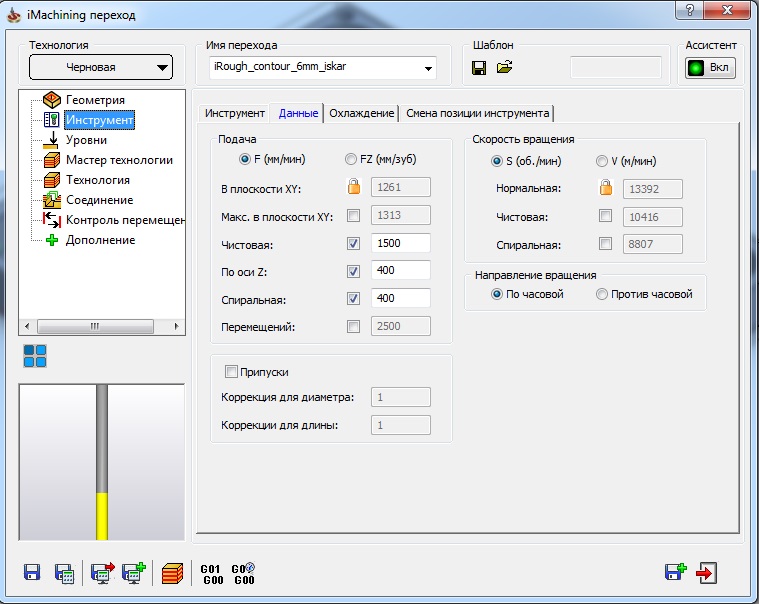
Task: Enable the Чистовая spin speed checkbox
Action: pyautogui.click(x=605, y=215)
